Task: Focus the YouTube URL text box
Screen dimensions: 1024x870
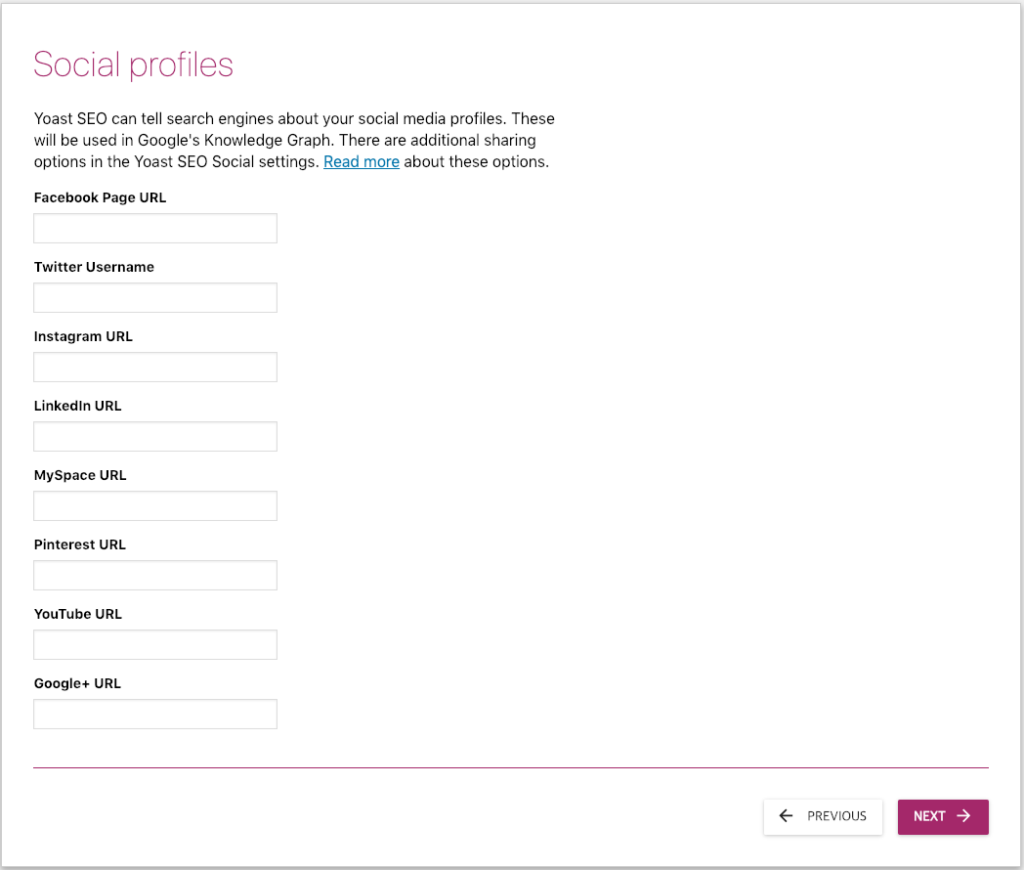Action: tap(155, 645)
